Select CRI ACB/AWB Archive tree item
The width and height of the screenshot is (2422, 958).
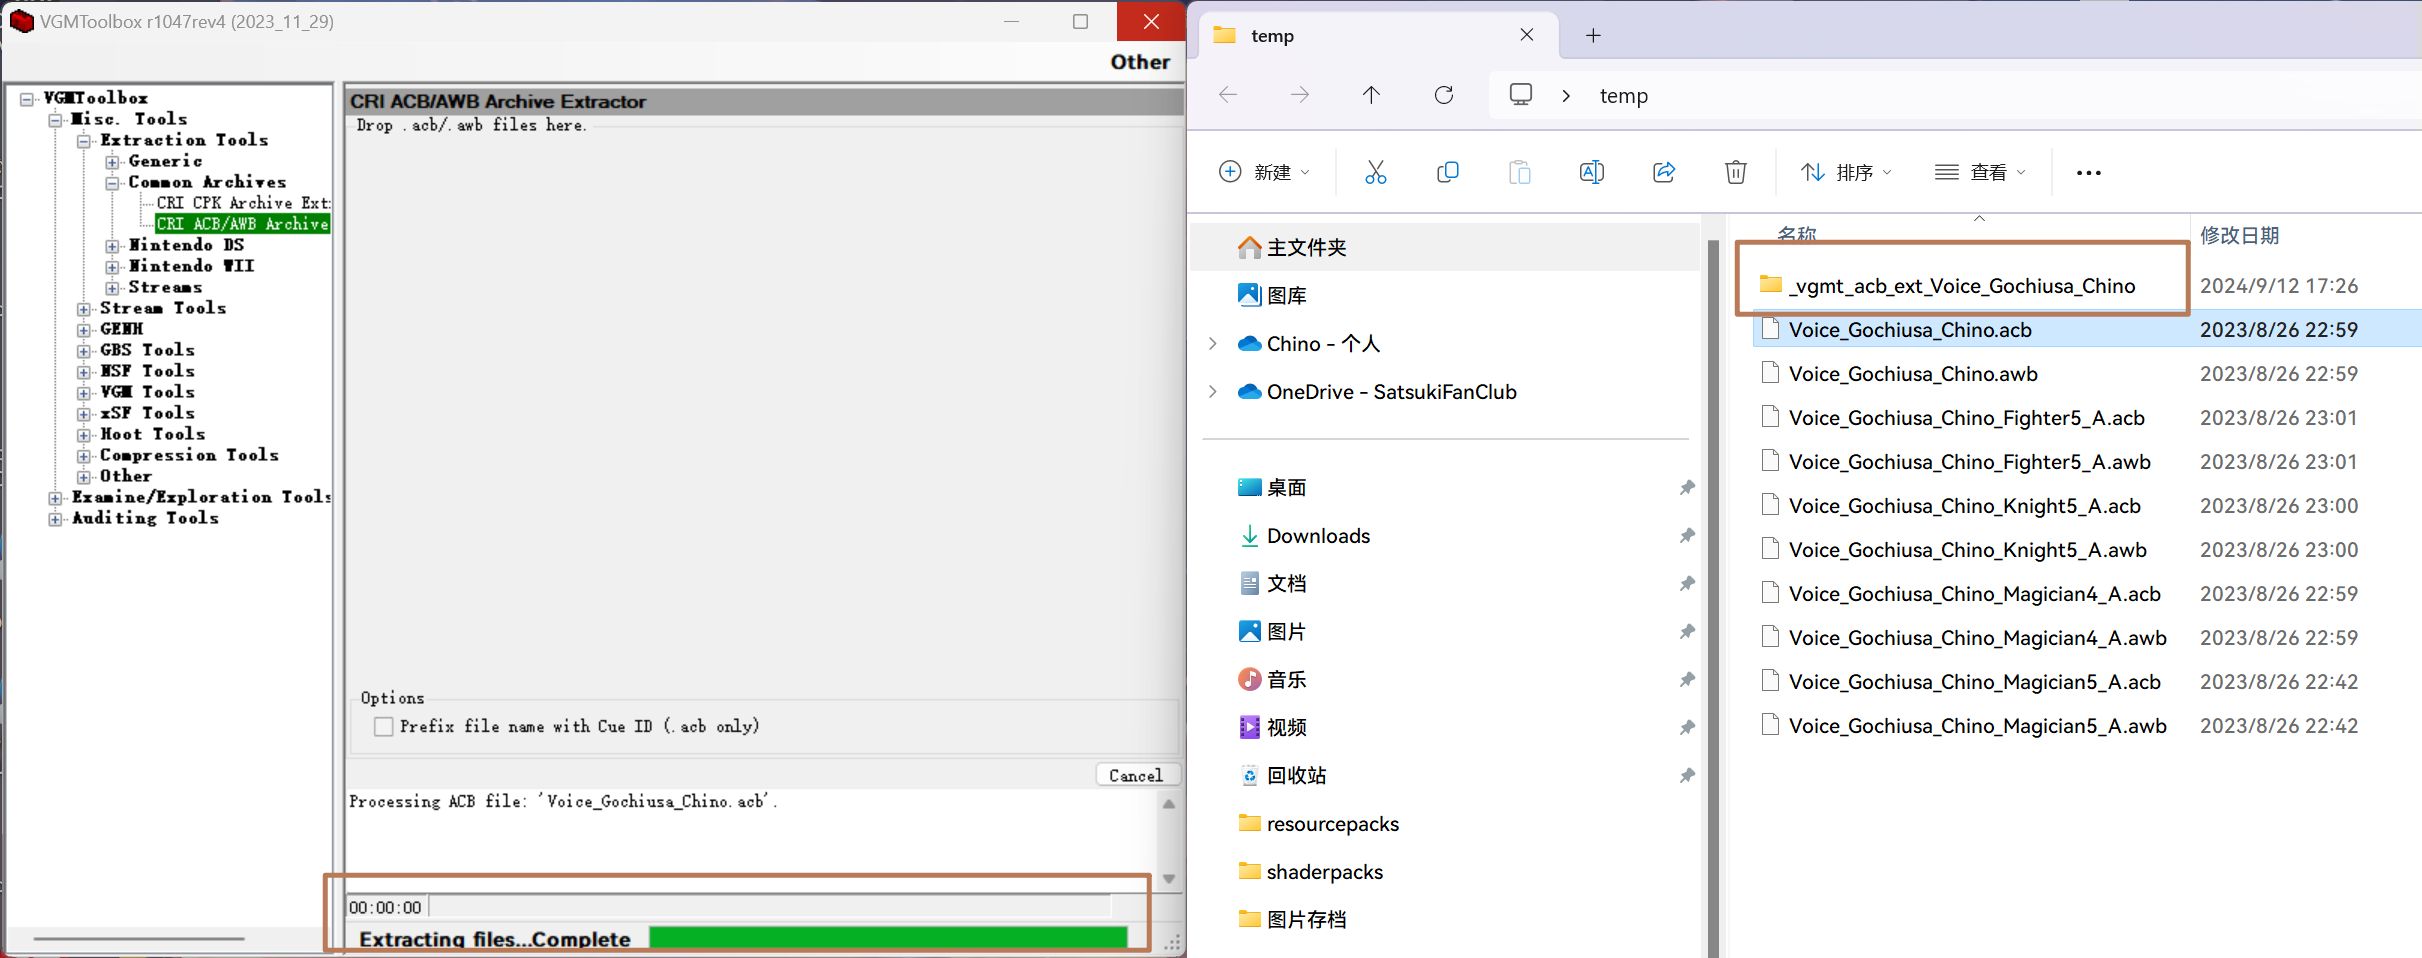(x=243, y=224)
